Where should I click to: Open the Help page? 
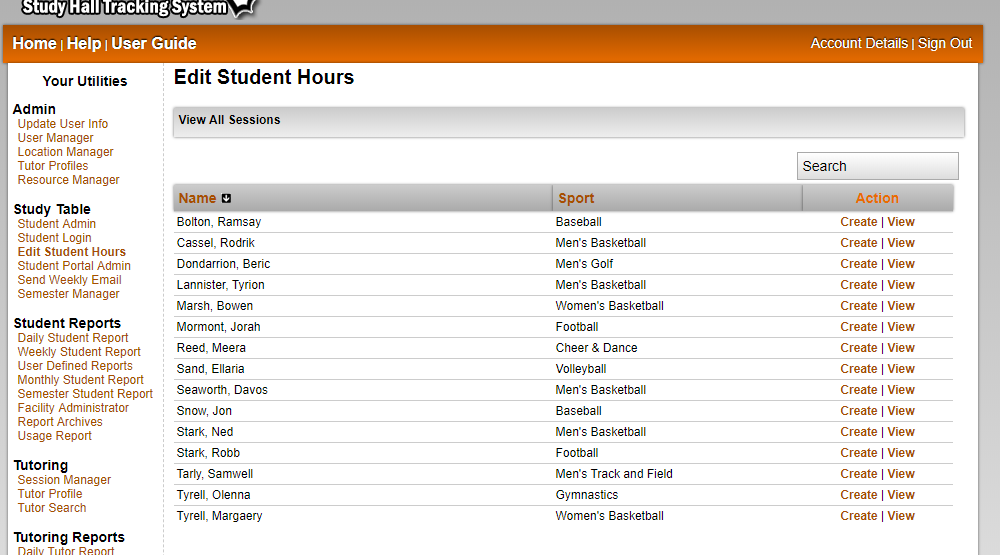point(84,43)
